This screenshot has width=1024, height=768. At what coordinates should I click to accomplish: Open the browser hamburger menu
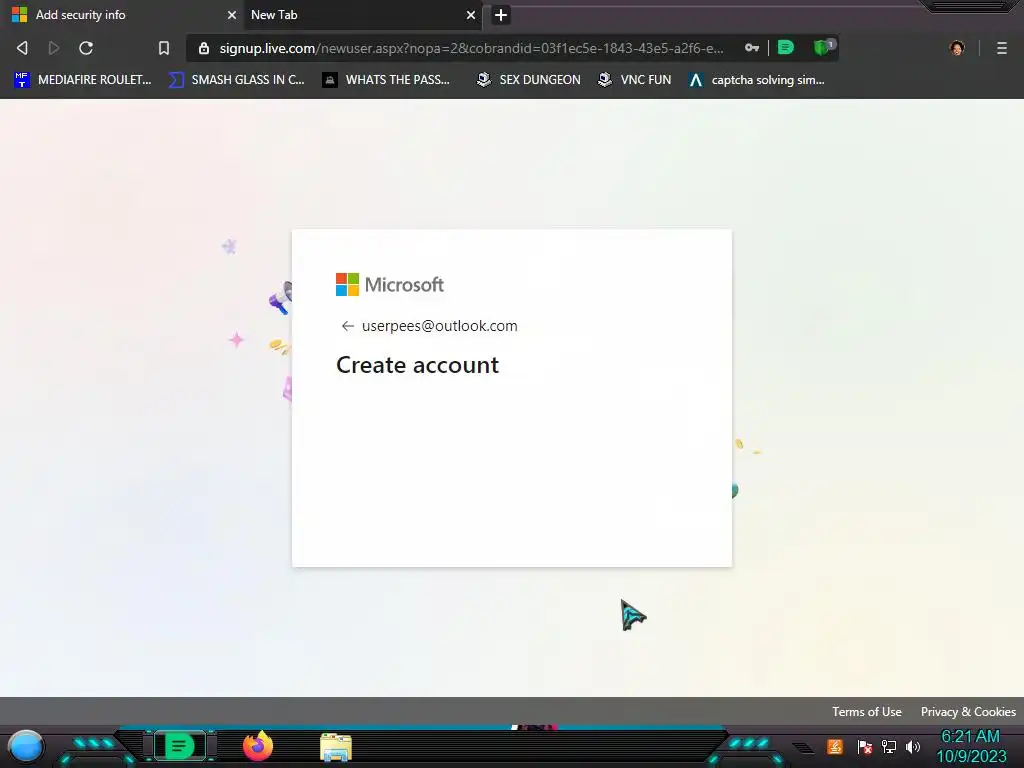point(1002,48)
